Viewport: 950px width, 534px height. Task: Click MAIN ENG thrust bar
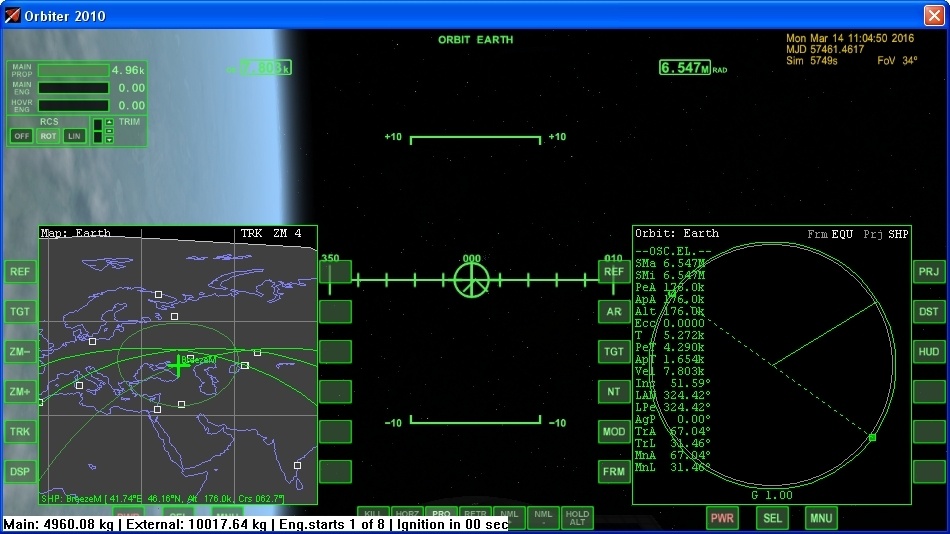73,88
